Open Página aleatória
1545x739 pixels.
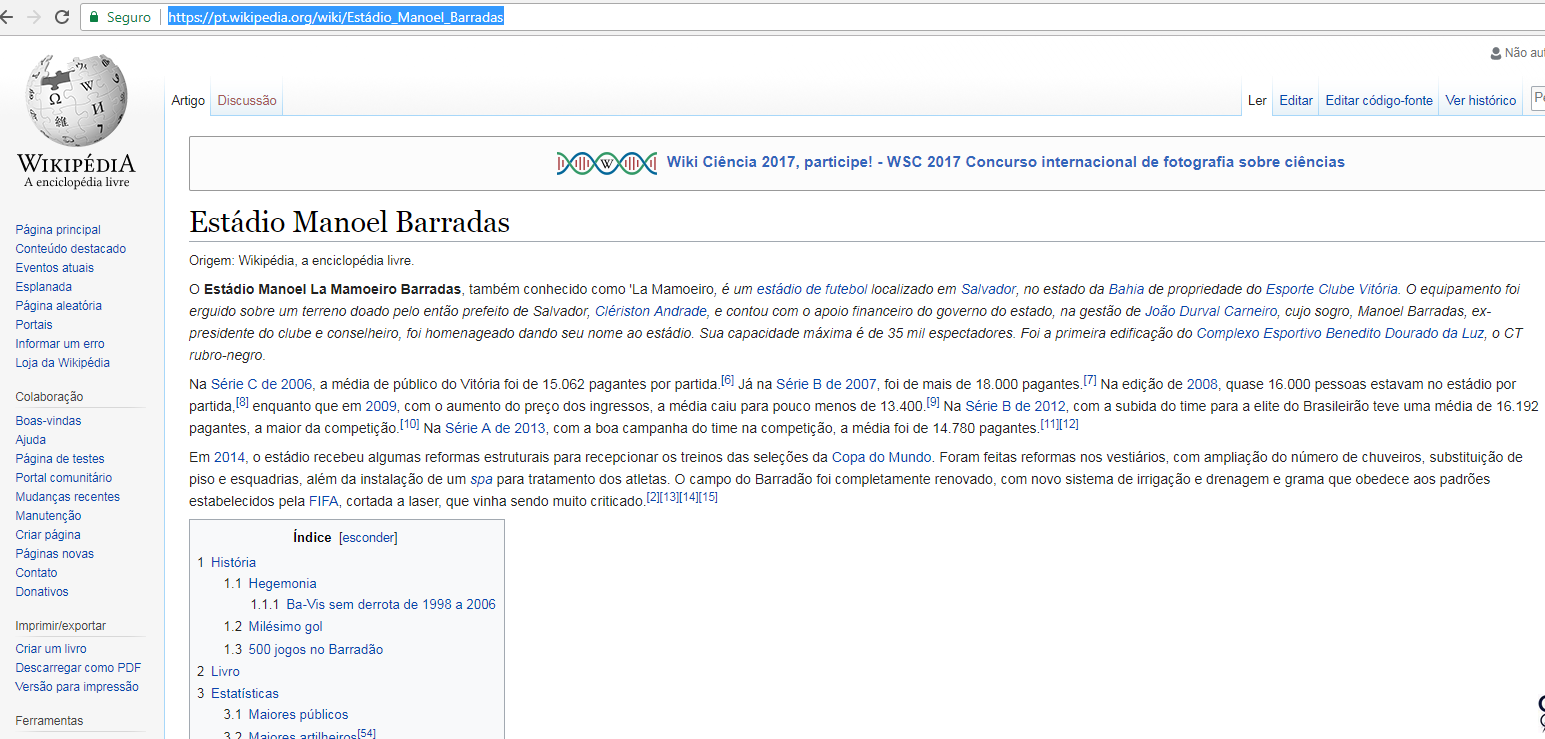coord(58,306)
